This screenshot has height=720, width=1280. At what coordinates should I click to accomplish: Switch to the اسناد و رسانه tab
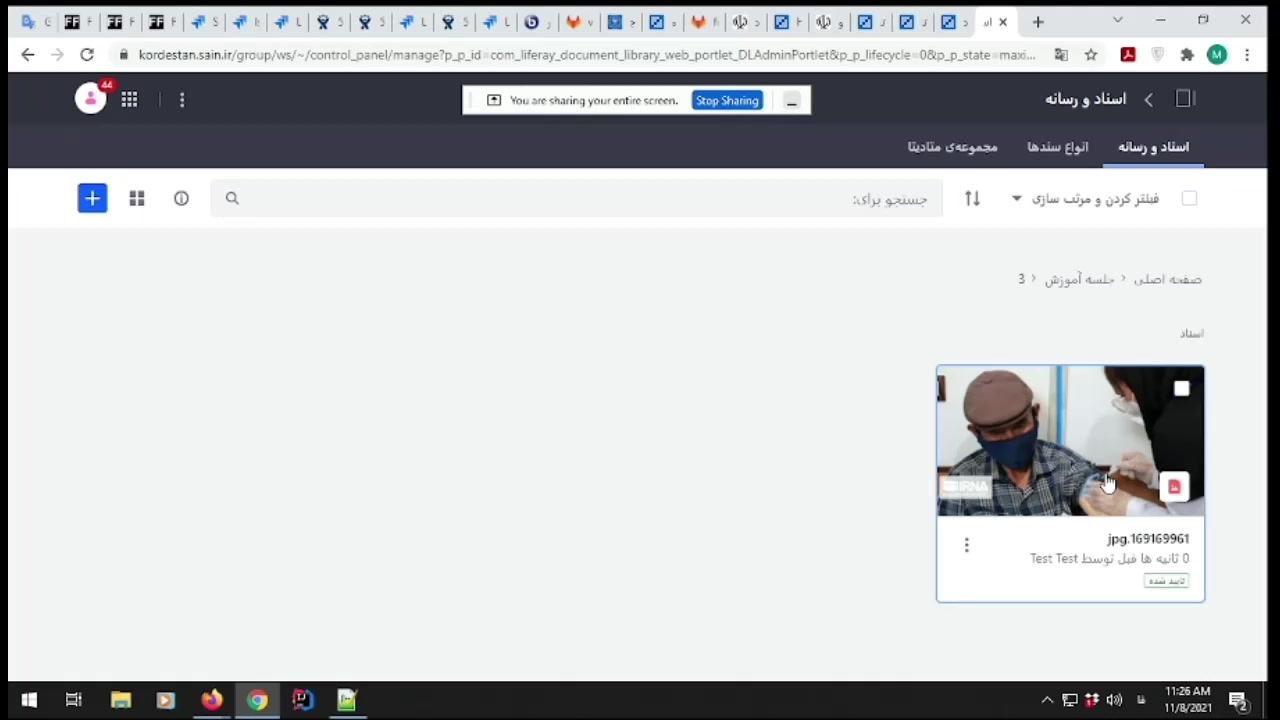[1153, 147]
